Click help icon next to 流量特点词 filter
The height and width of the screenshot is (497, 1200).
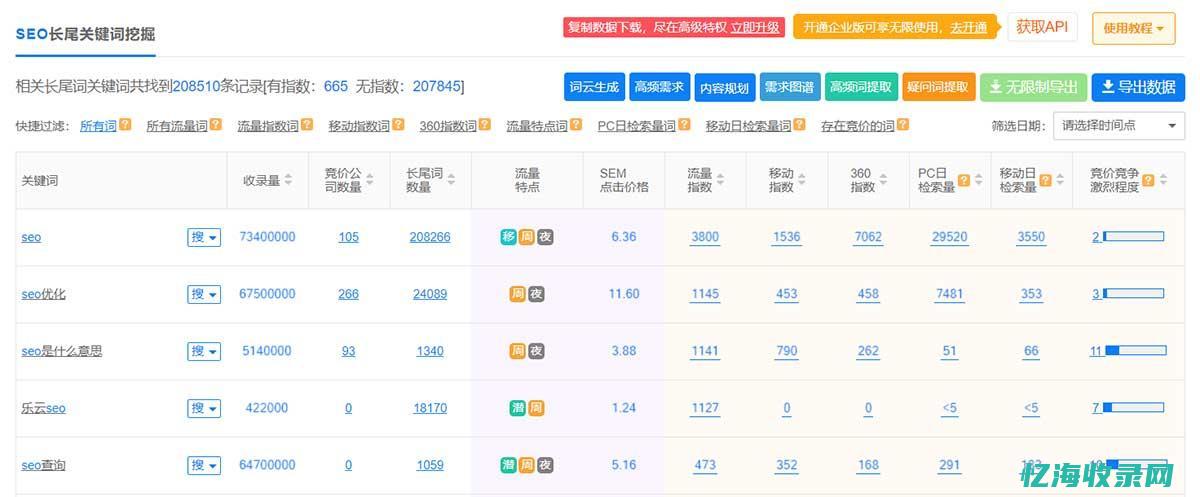tap(576, 125)
